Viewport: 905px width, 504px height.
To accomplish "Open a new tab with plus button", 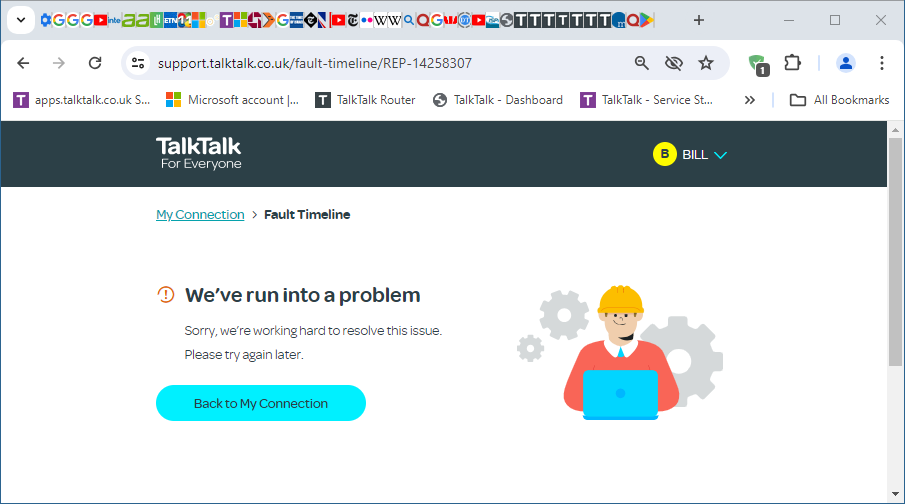I will 698,20.
